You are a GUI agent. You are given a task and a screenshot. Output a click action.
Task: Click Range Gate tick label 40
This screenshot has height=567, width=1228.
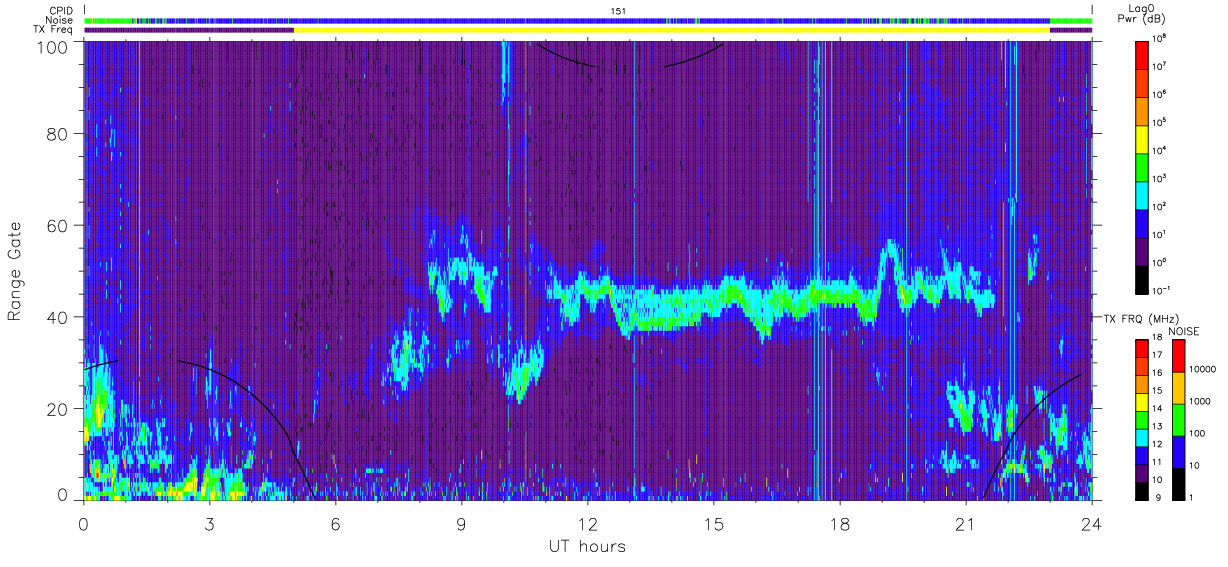59,317
